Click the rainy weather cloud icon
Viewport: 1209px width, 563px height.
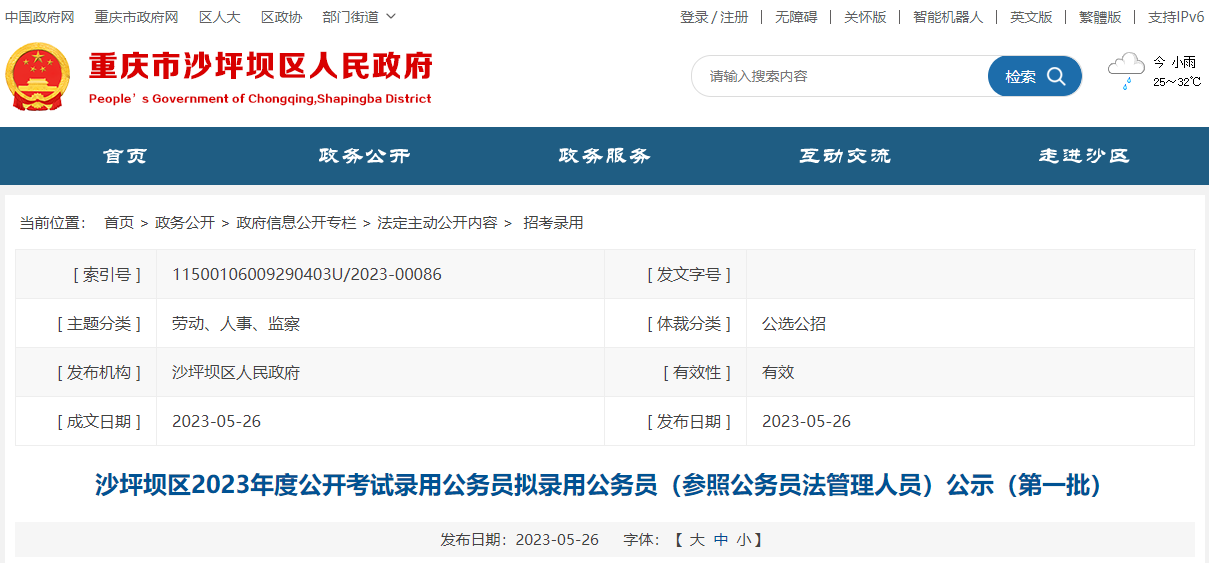click(1126, 71)
